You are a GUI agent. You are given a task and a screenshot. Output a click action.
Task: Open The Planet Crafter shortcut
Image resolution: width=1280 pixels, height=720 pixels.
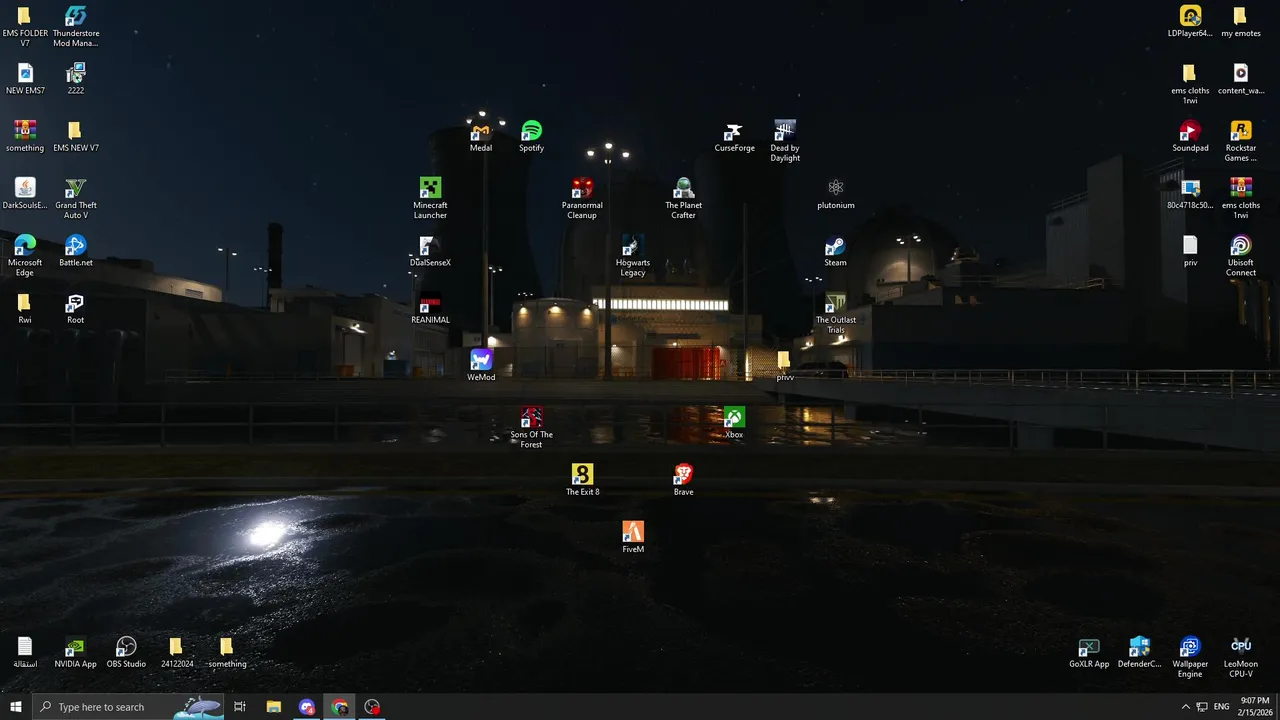point(684,199)
